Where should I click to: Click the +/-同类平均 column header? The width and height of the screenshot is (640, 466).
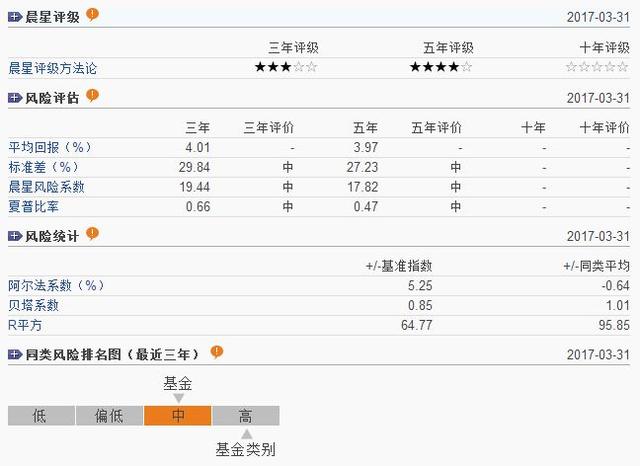596,266
